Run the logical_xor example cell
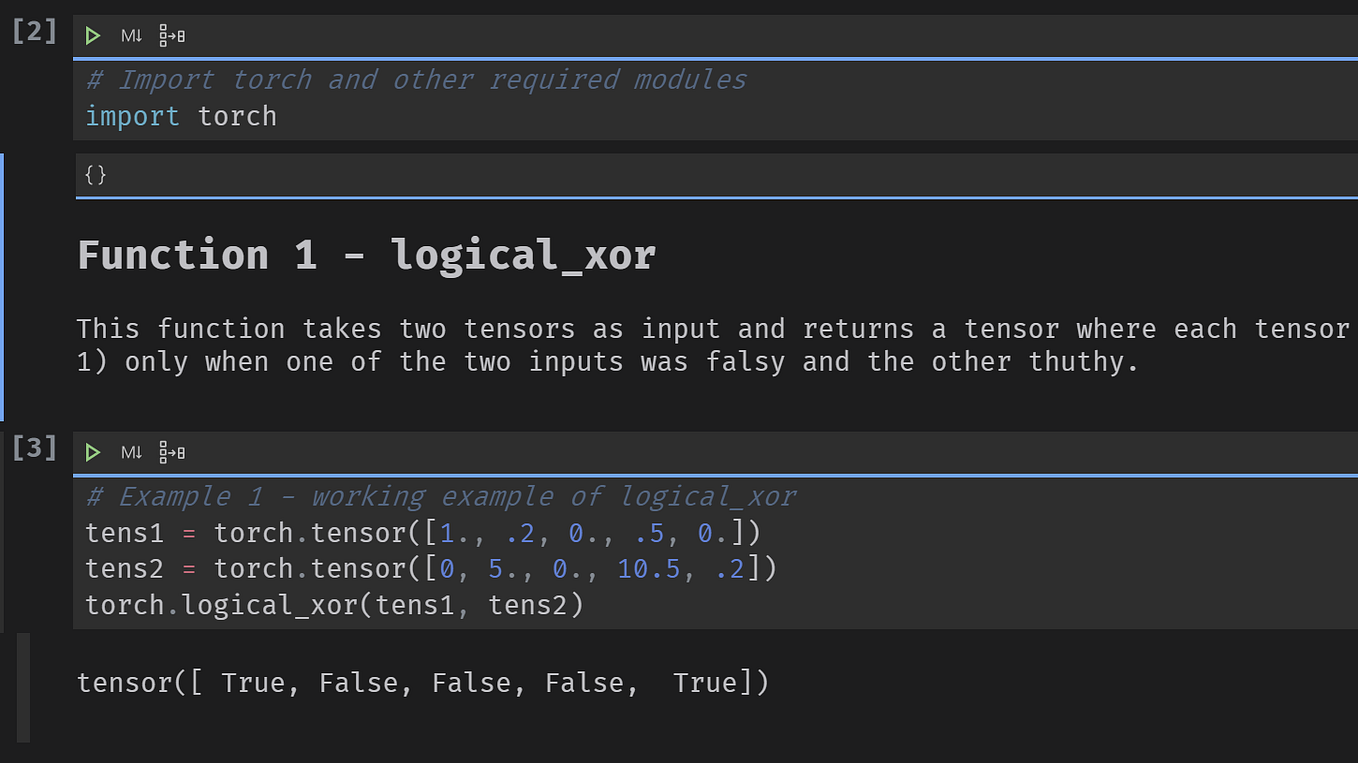This screenshot has height=763, width=1358. [x=93, y=453]
